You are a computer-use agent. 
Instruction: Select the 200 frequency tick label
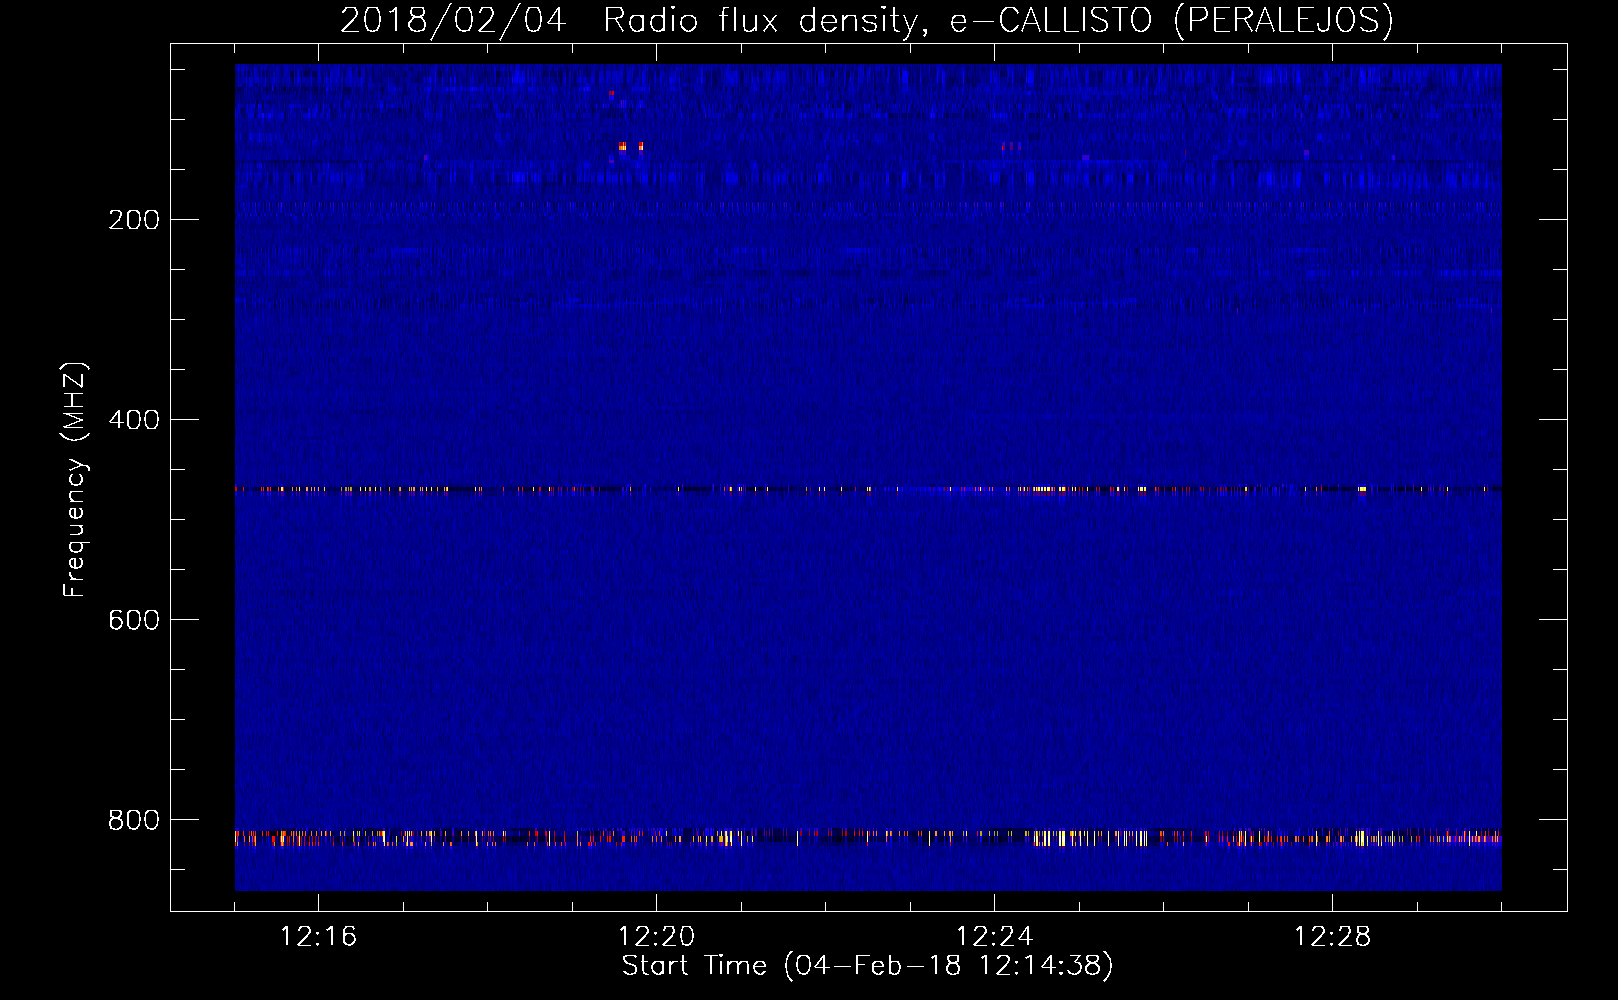coord(133,220)
